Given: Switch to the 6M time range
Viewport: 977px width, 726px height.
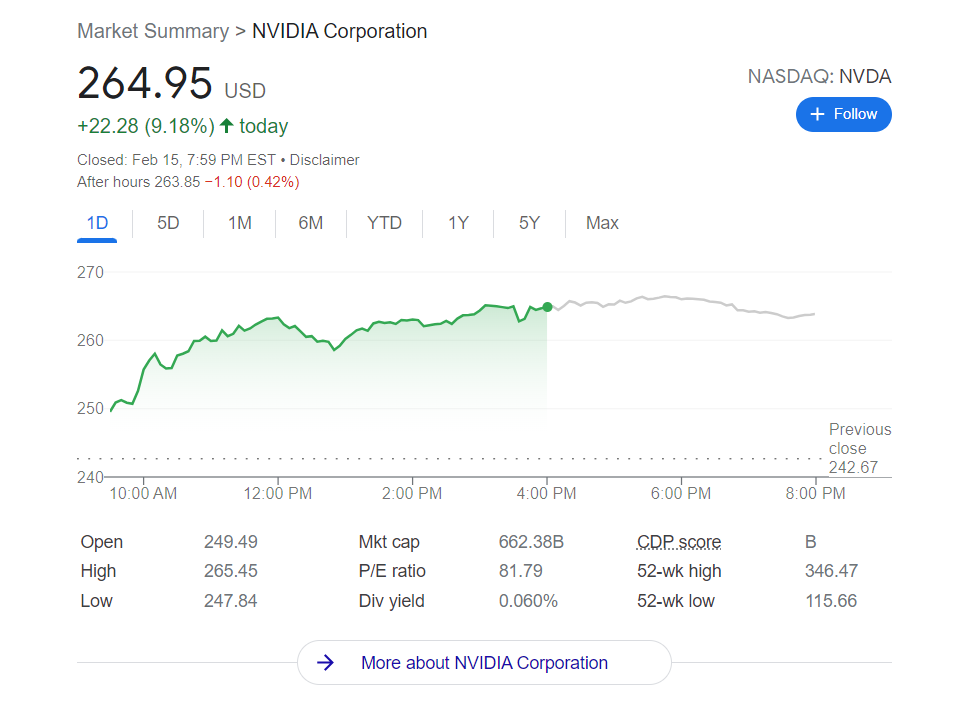Looking at the screenshot, I should click(x=310, y=223).
